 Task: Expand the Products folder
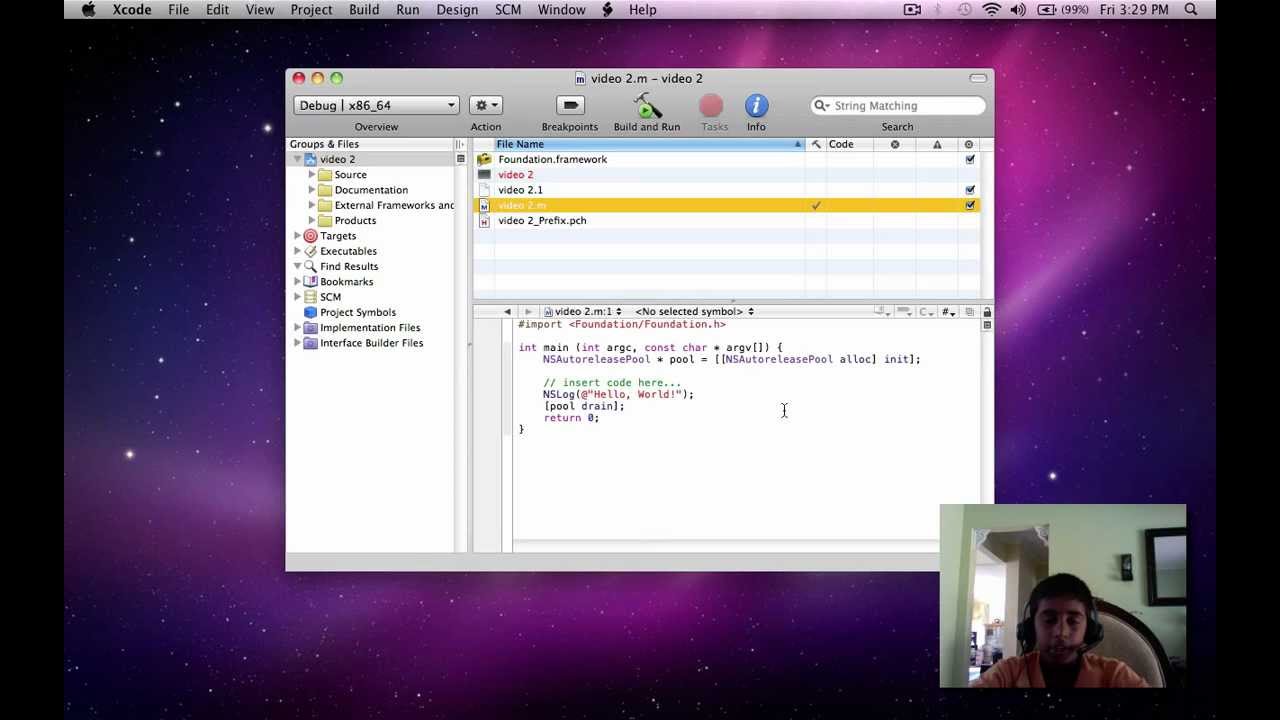312,220
